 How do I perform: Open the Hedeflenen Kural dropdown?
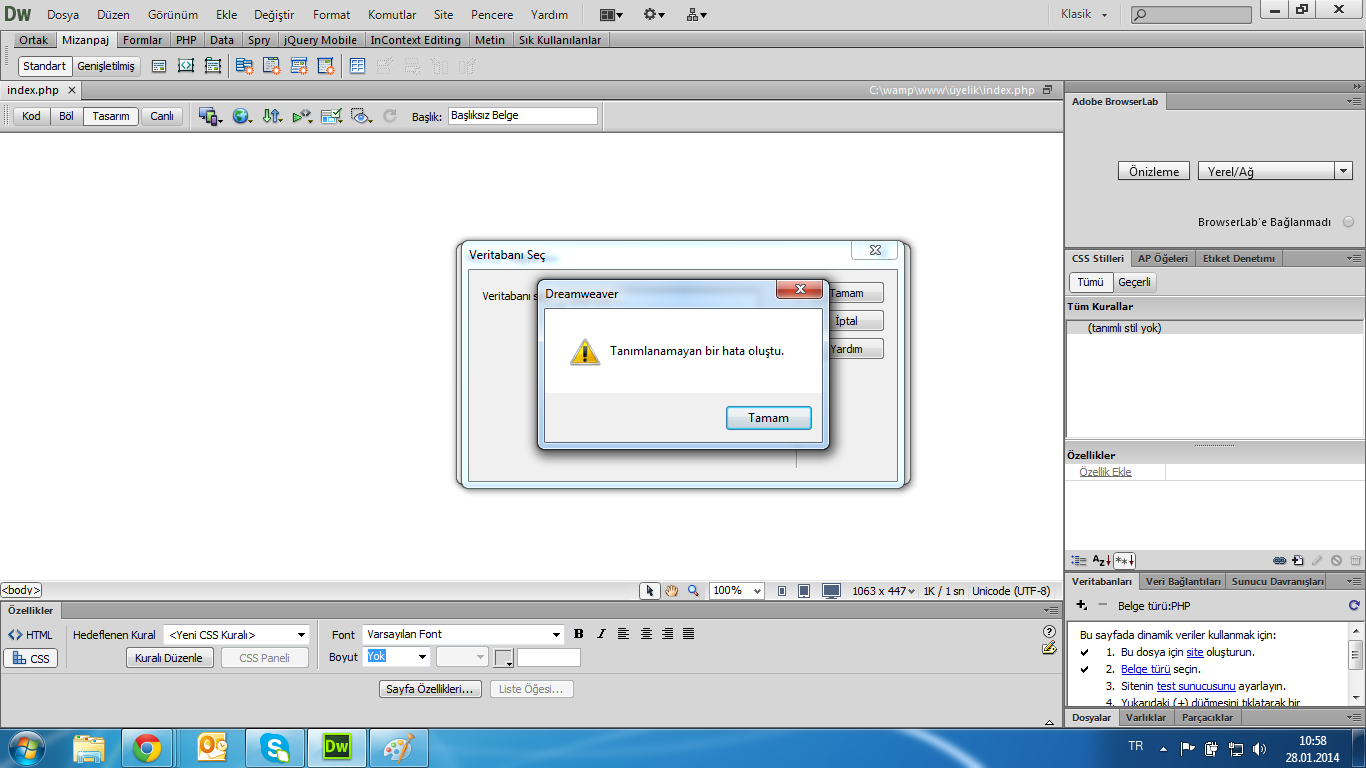pyautogui.click(x=237, y=635)
